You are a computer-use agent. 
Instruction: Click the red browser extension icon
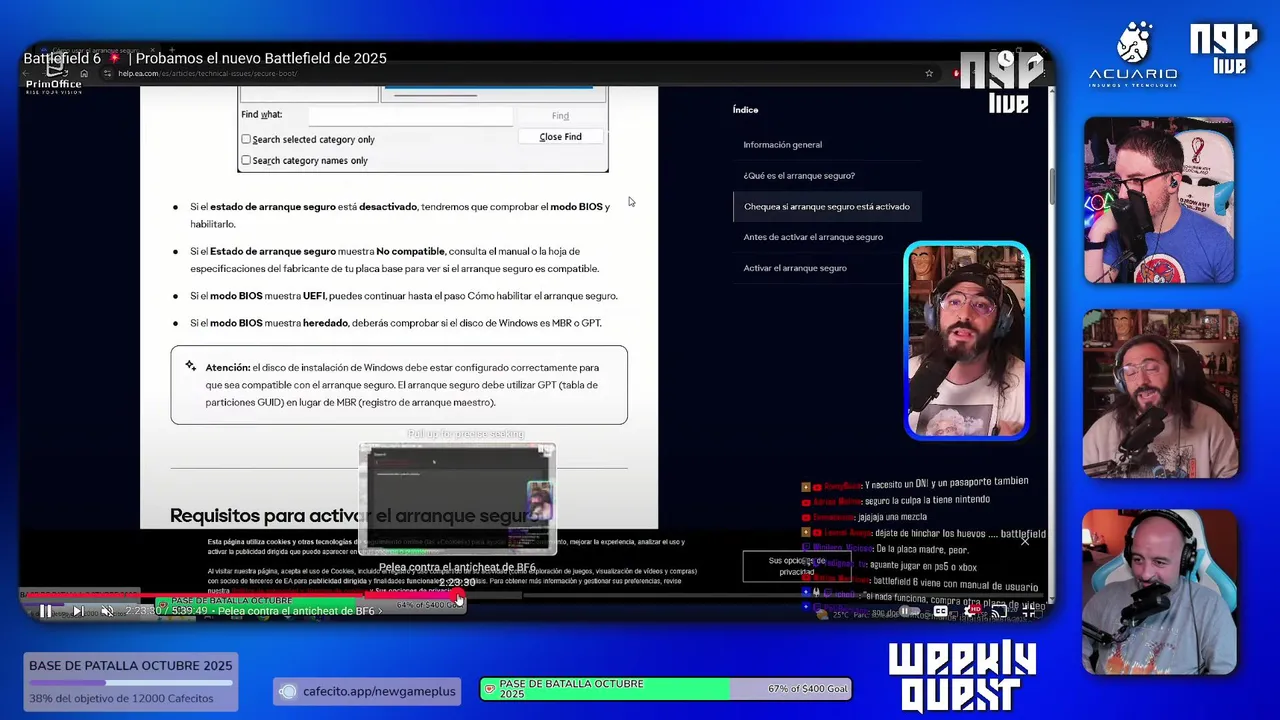[x=957, y=73]
